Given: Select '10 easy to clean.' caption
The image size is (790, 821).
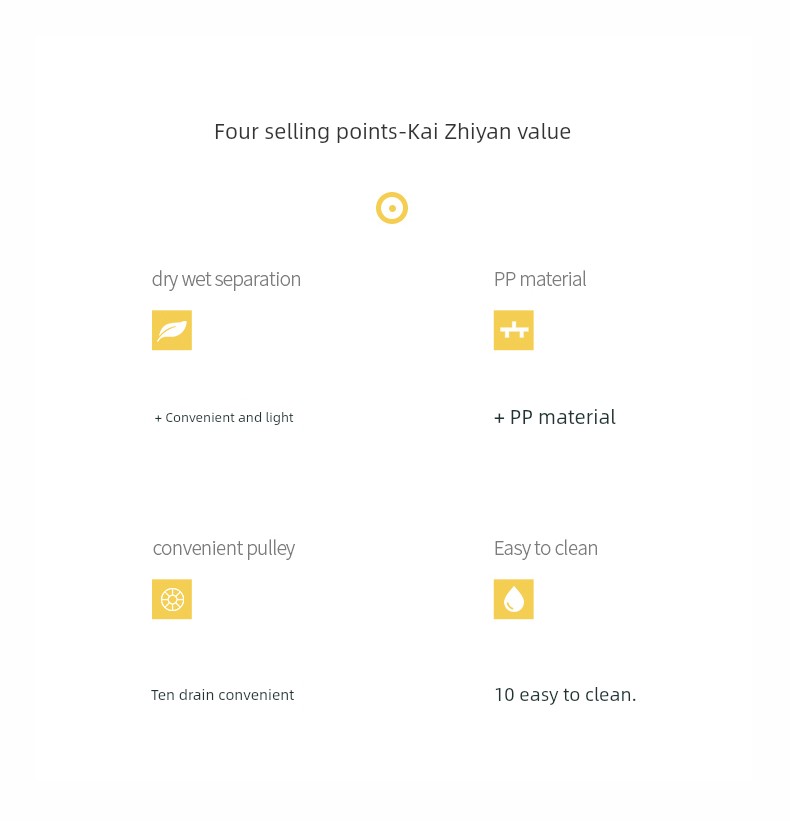Looking at the screenshot, I should [565, 695].
